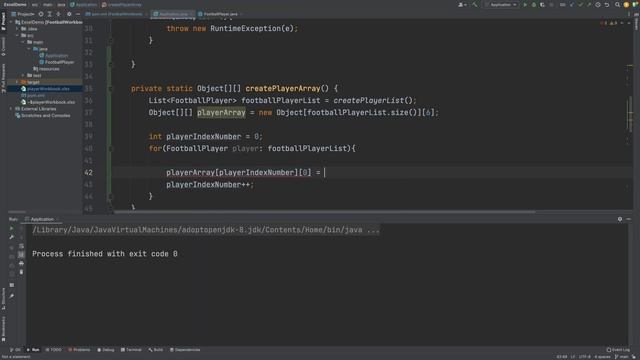Select the resources folder

tap(46, 69)
